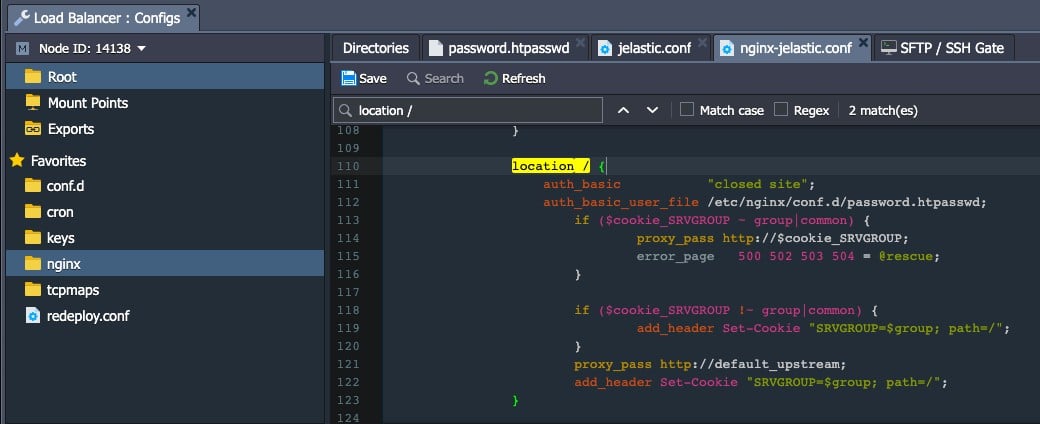Click the Refresh button

[515, 78]
